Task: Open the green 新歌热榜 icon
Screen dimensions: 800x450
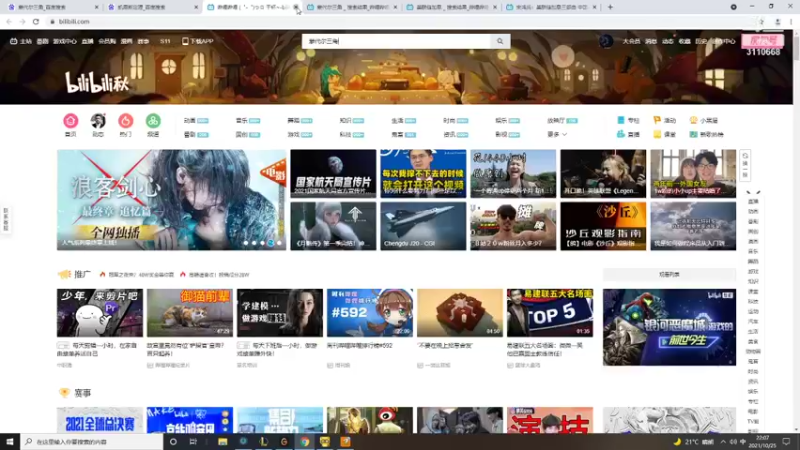Action: [x=693, y=134]
